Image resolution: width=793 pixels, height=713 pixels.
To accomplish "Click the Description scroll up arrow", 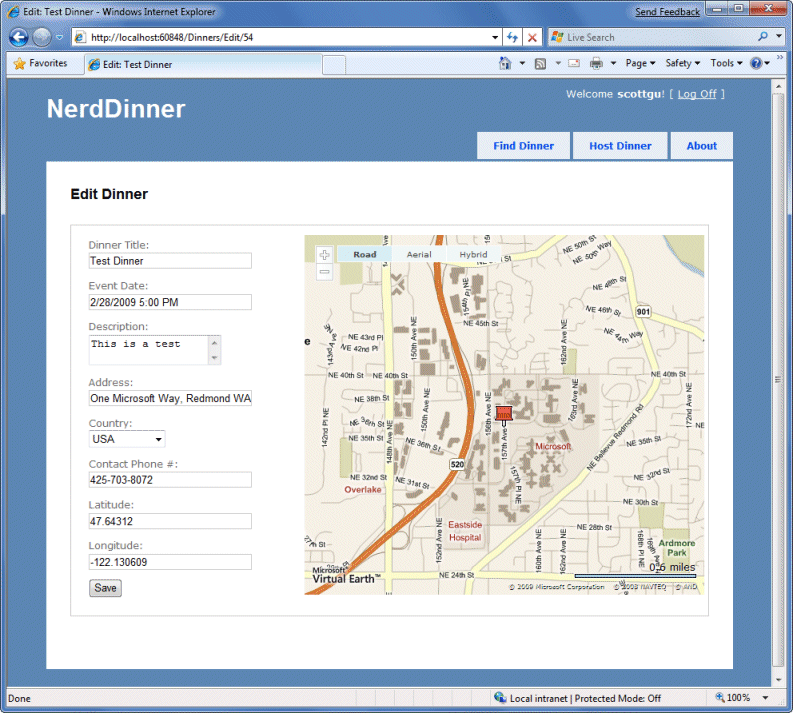I will 214,343.
